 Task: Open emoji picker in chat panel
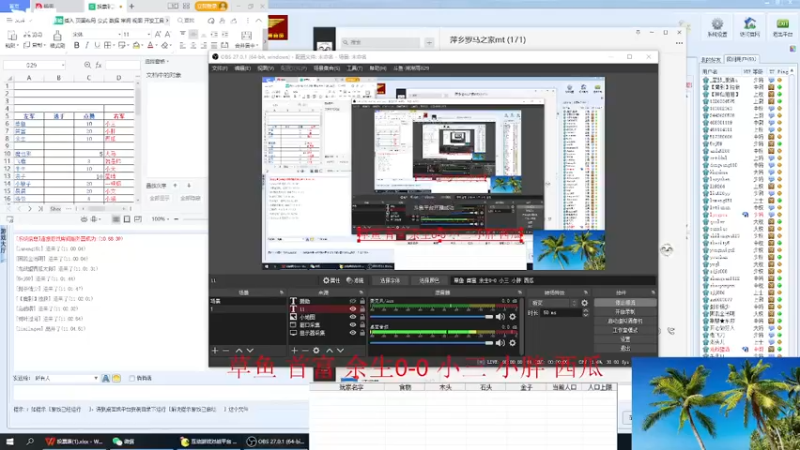[x=116, y=378]
